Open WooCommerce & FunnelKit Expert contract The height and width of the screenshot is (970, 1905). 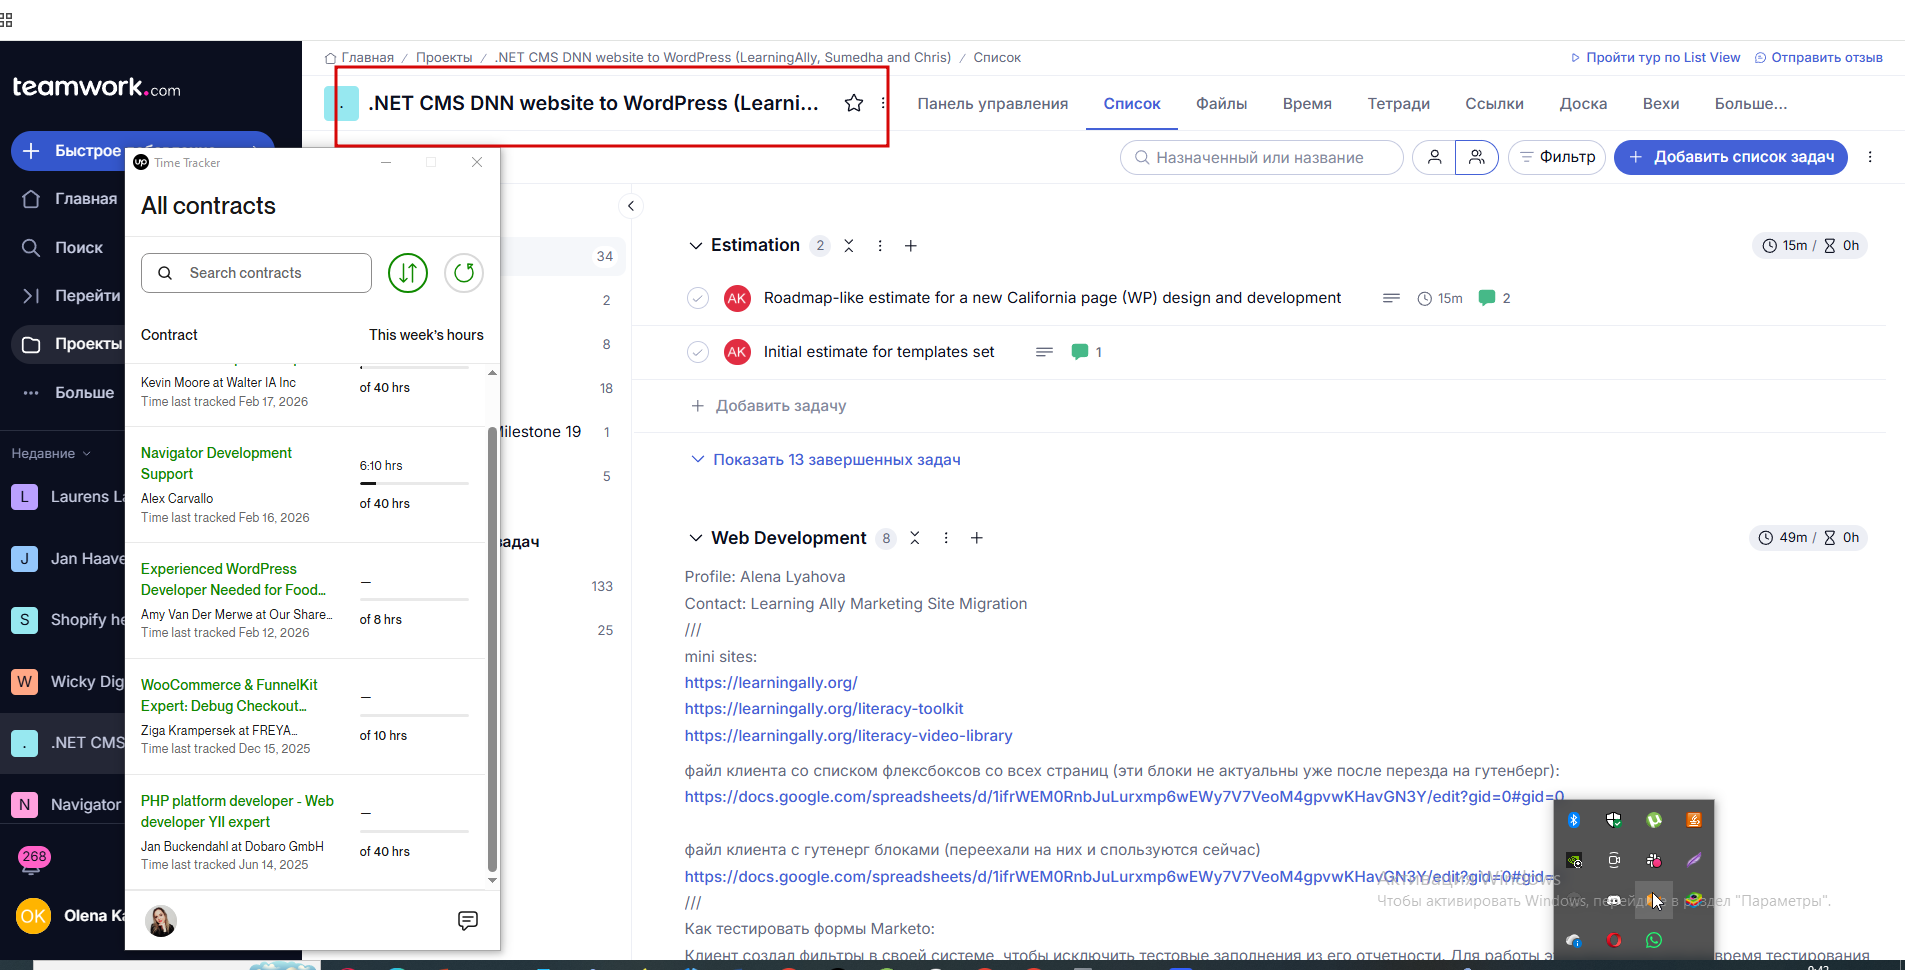pyautogui.click(x=229, y=695)
